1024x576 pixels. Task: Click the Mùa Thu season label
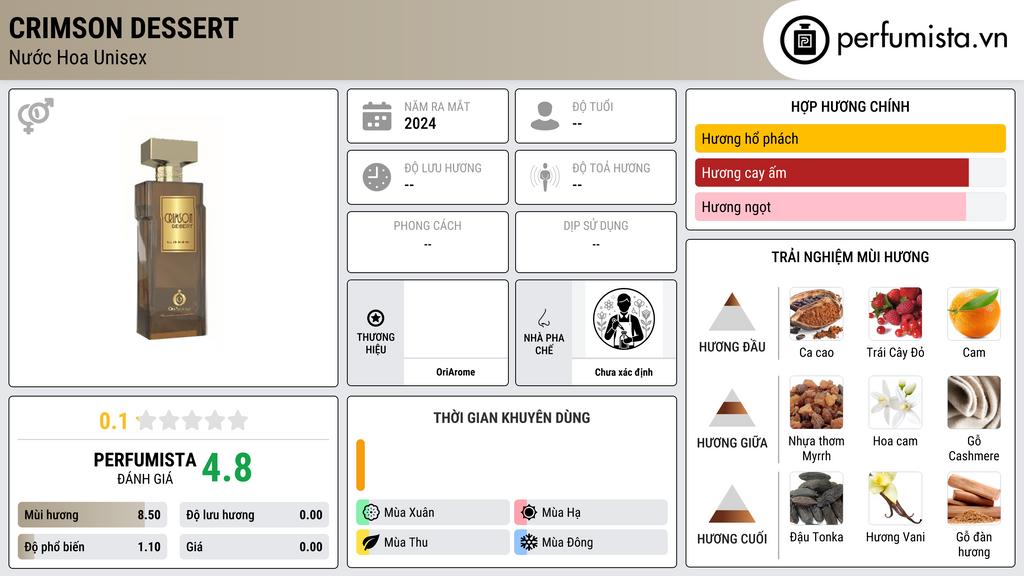(406, 542)
